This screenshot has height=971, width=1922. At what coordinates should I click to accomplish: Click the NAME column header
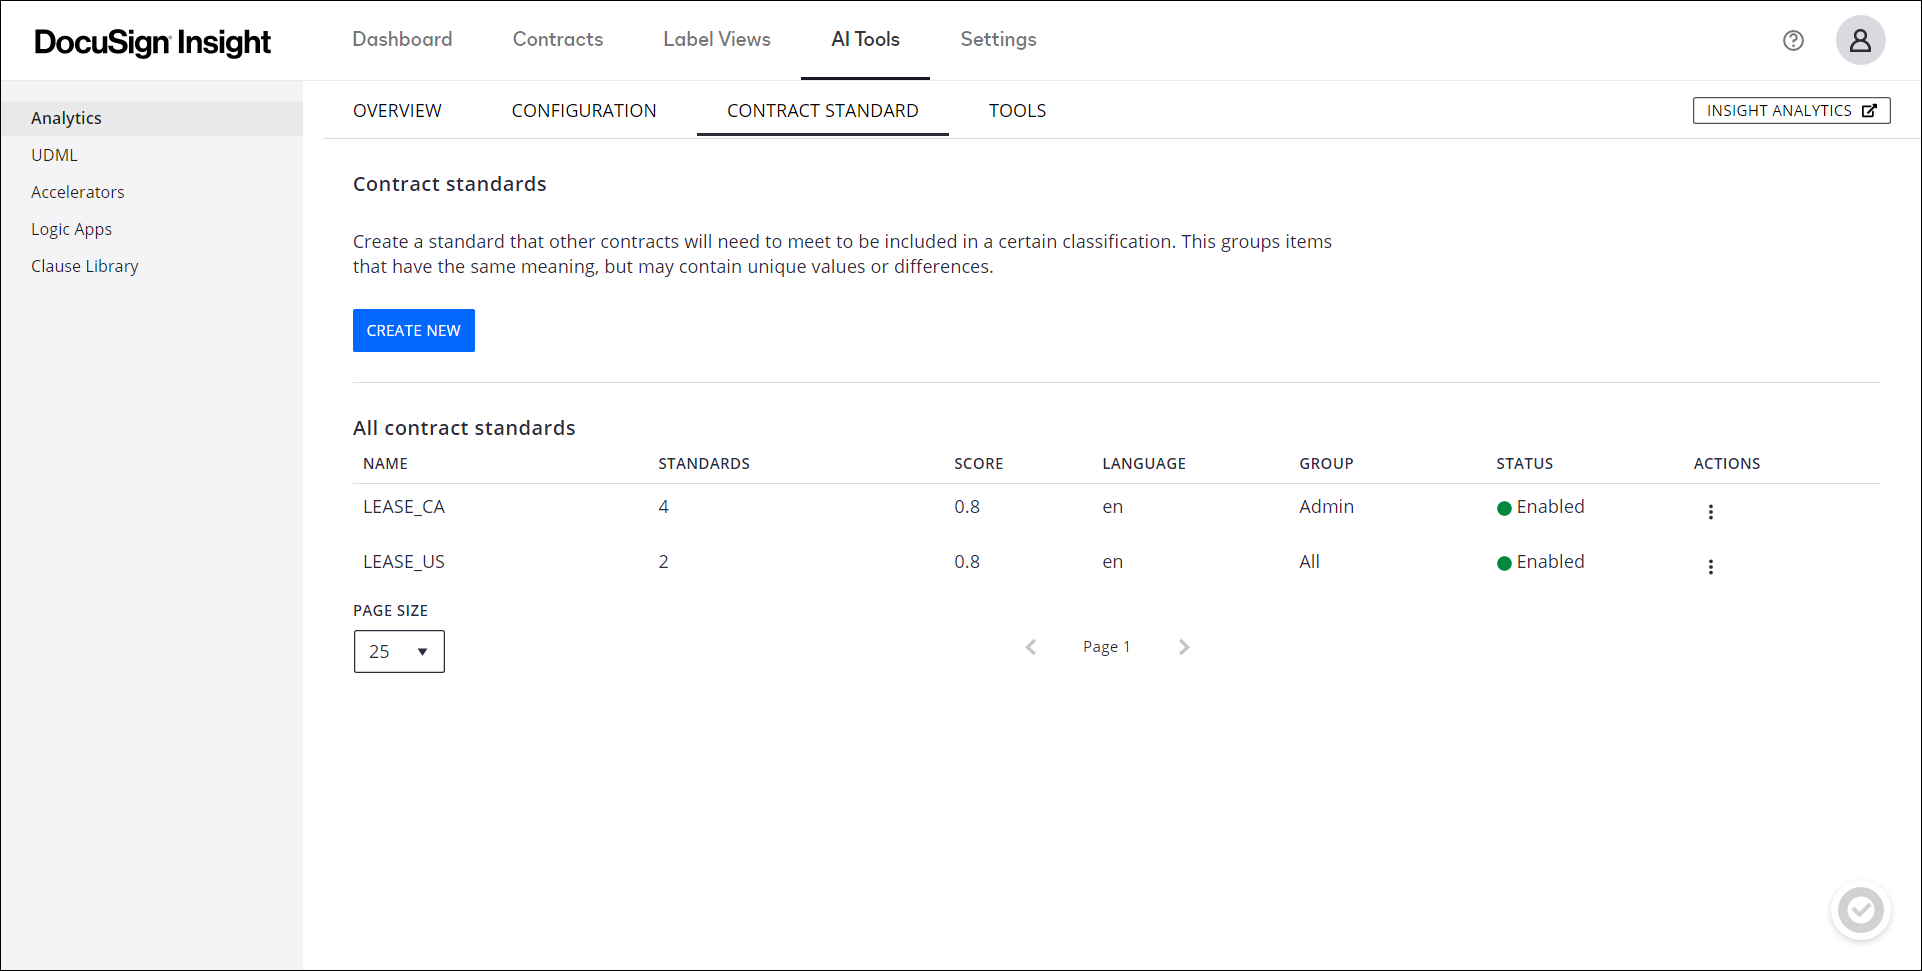[385, 464]
